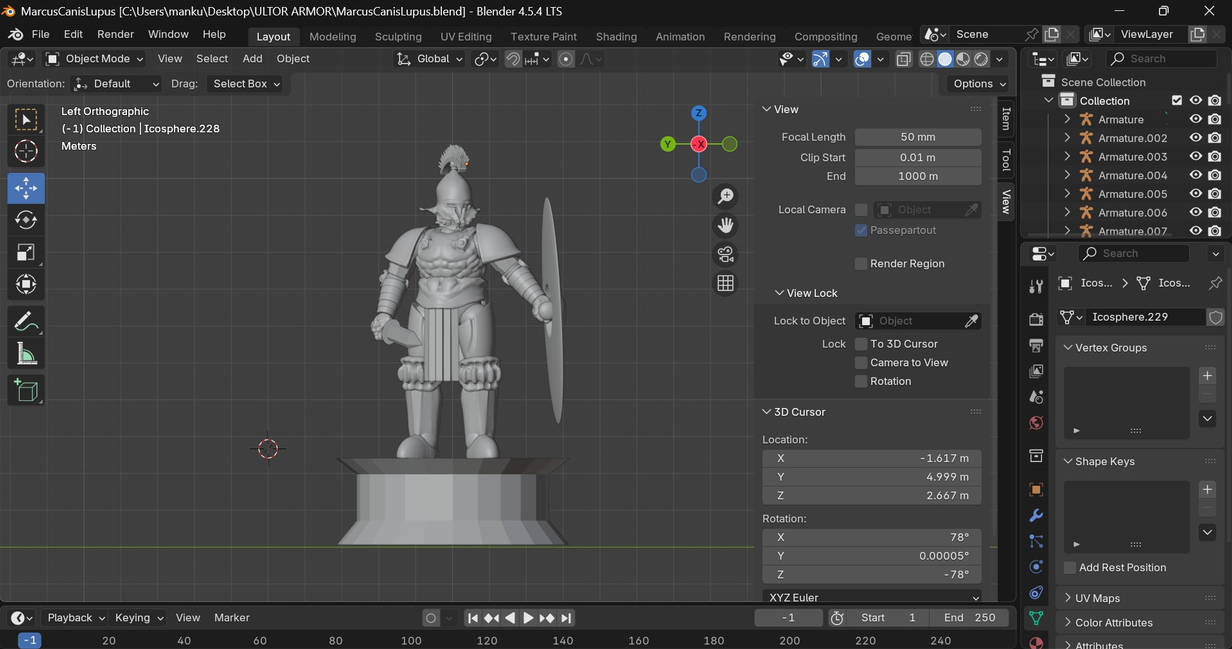Enable Lock To 3D Cursor checkbox
The width and height of the screenshot is (1232, 649).
[861, 344]
